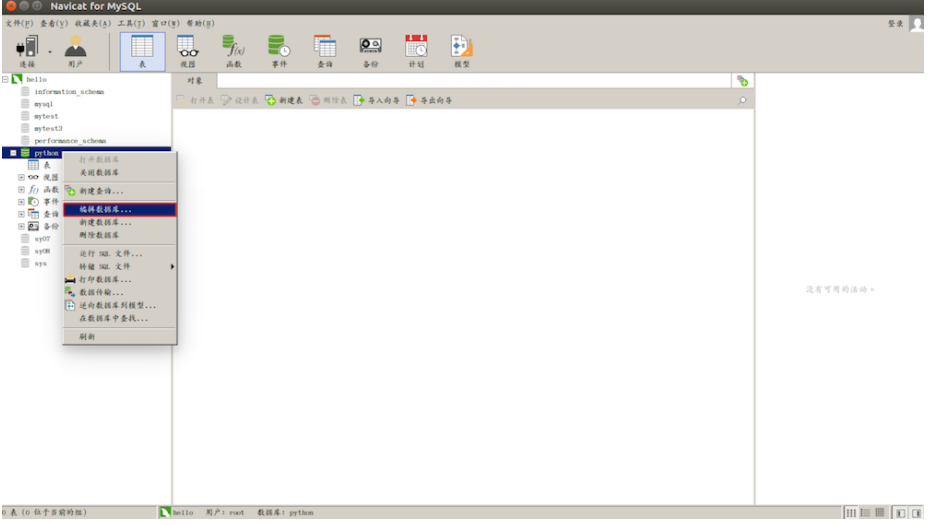The image size is (932, 525).
Task: Click the list view icon in status bar
Action: 851,513
